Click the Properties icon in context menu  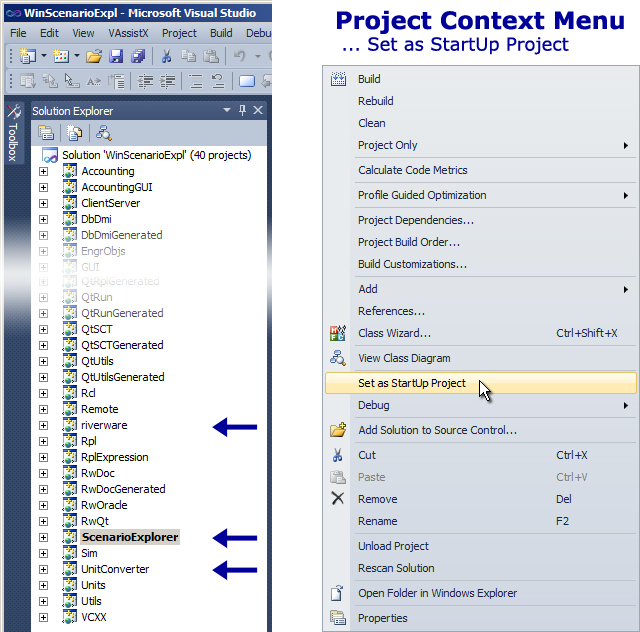coord(338,618)
